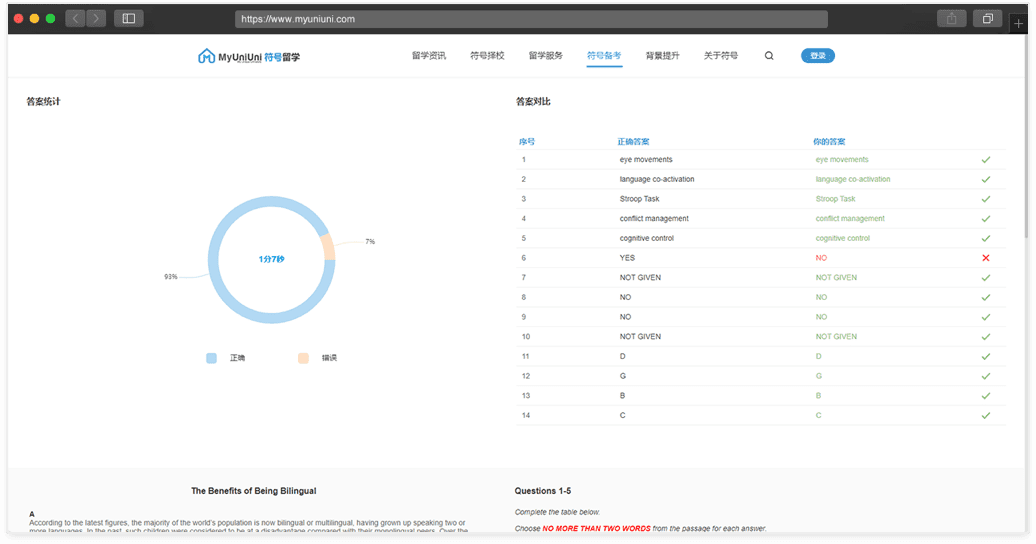Open the tab overview icon
The height and width of the screenshot is (544, 1036).
(987, 19)
